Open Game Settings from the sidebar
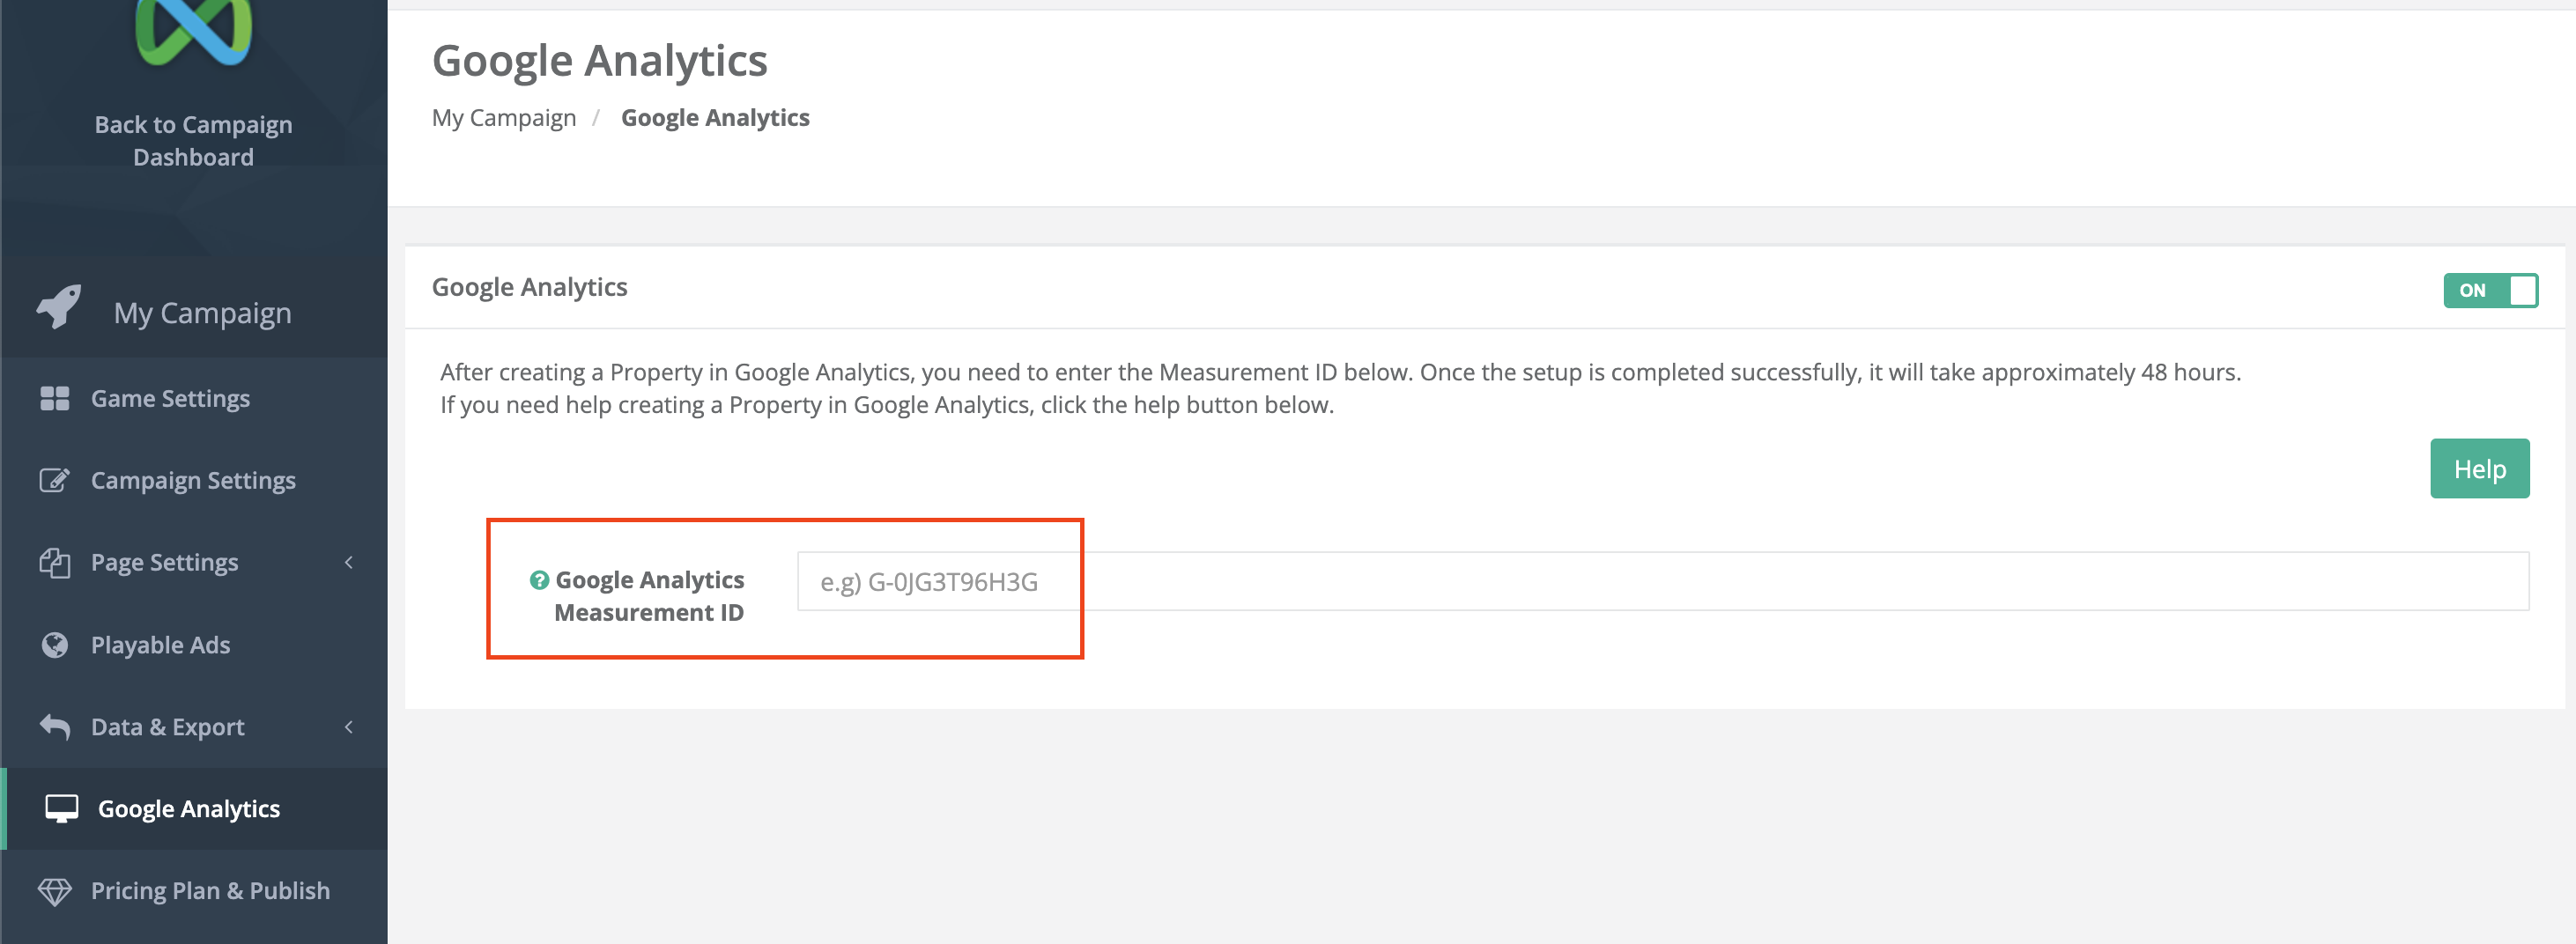2576x944 pixels. coord(170,399)
